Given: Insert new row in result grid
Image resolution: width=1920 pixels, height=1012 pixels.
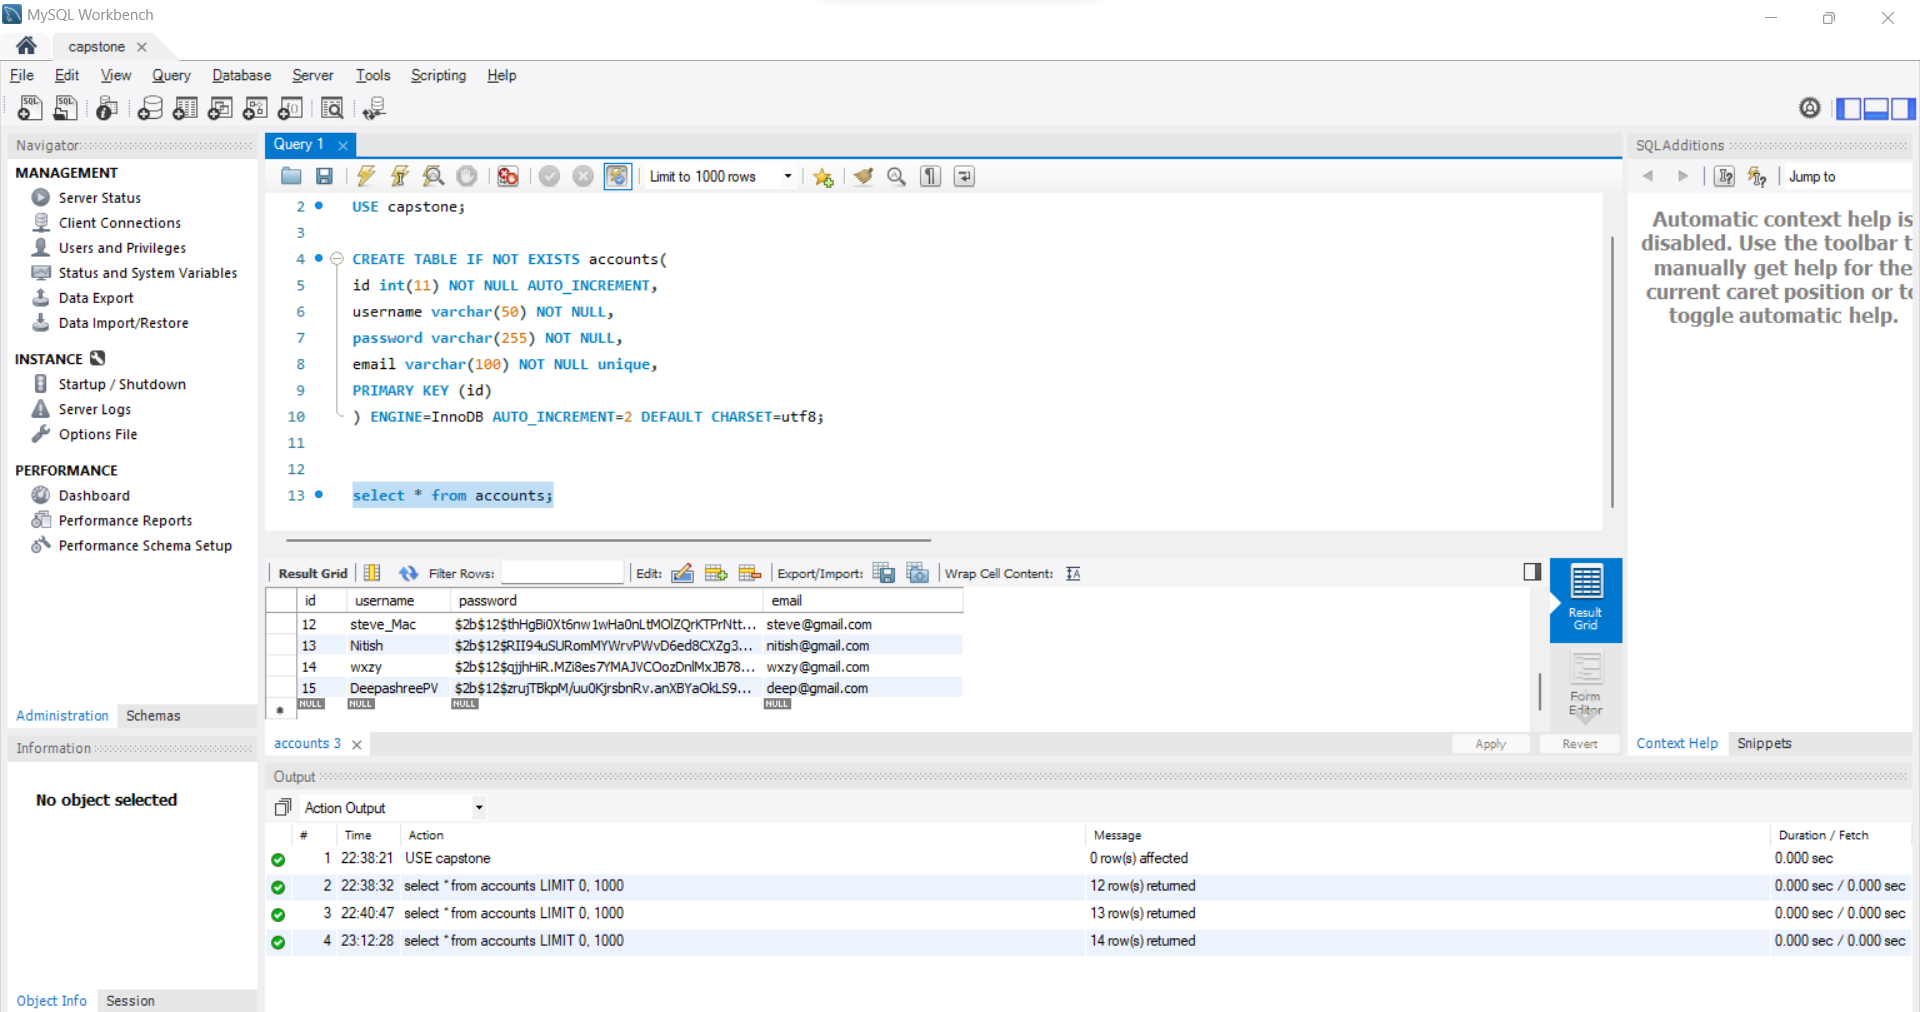Looking at the screenshot, I should (x=716, y=573).
